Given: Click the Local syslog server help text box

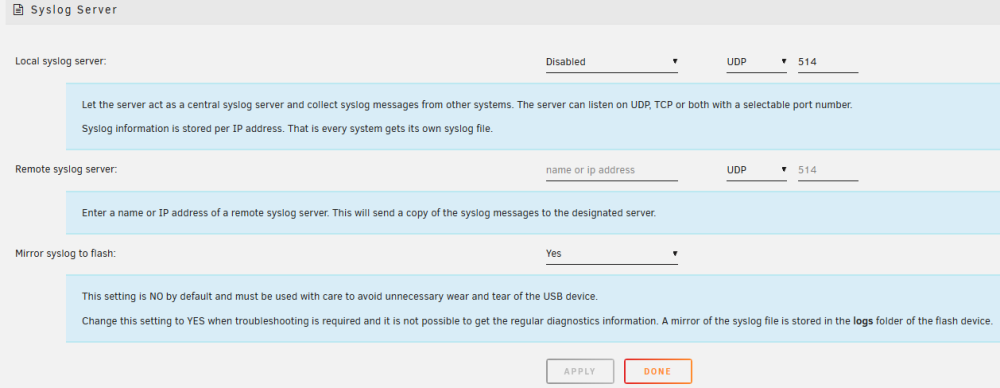Looking at the screenshot, I should pos(533,116).
